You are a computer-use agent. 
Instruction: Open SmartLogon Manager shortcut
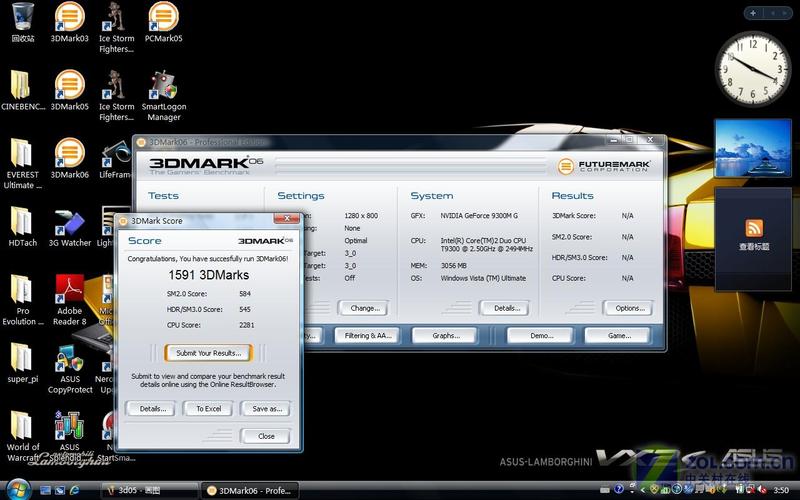pyautogui.click(x=163, y=95)
